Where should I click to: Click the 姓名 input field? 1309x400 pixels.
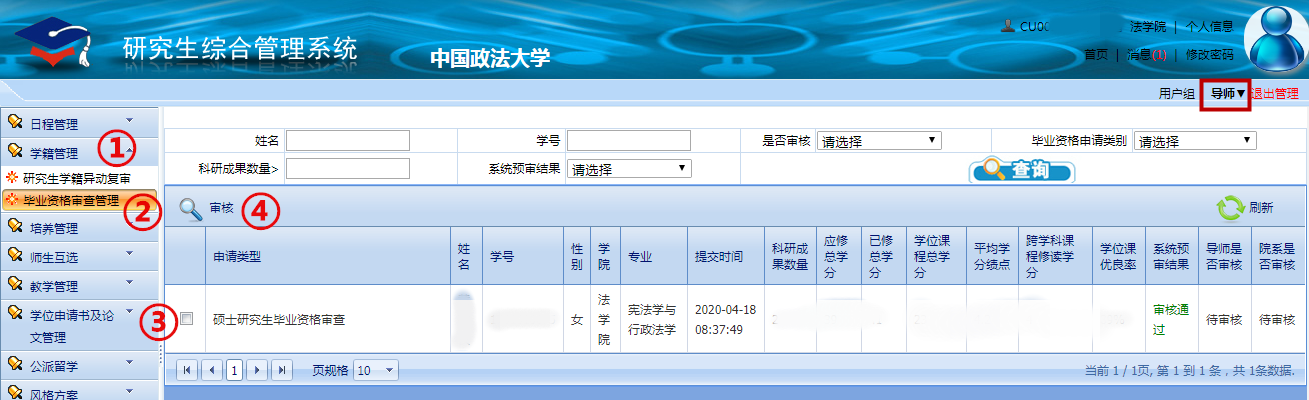click(x=347, y=140)
